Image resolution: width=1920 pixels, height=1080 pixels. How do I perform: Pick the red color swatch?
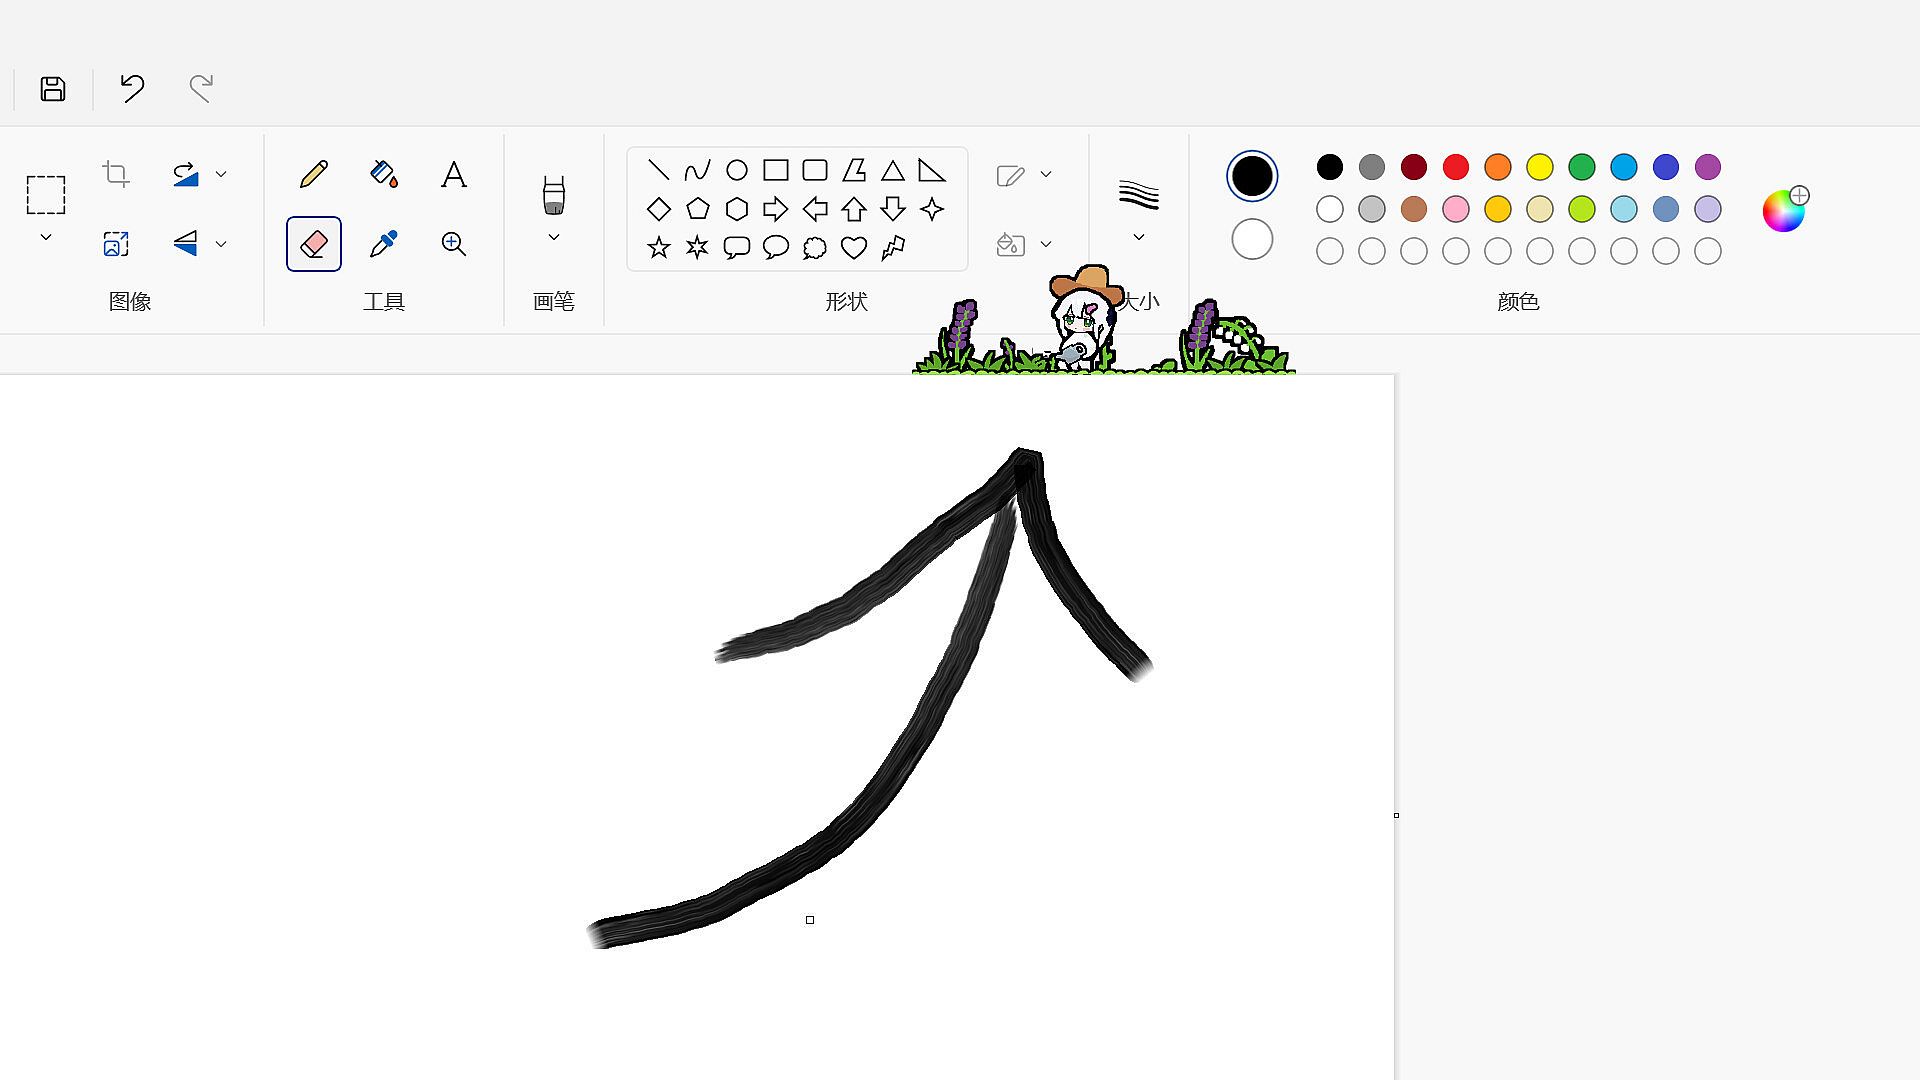coord(1456,167)
